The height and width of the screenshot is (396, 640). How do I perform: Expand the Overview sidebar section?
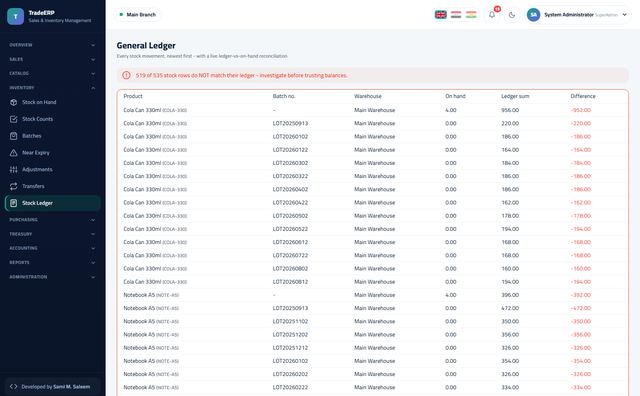53,45
